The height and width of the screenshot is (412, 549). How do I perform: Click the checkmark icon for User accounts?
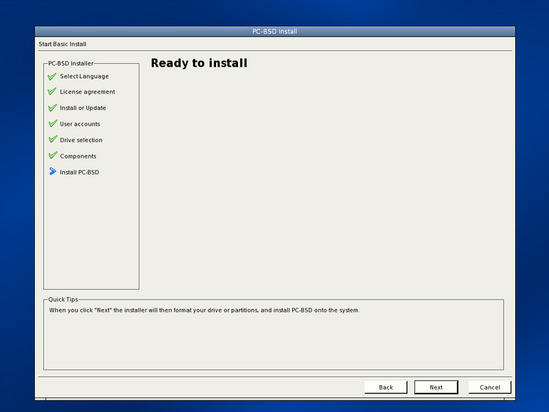52,124
